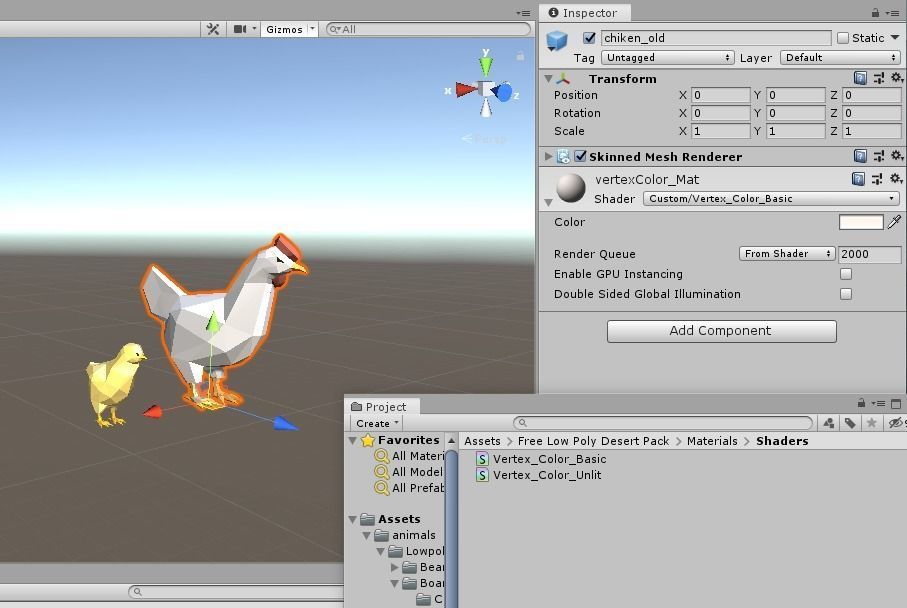Collapse the Transform component

tap(548, 79)
